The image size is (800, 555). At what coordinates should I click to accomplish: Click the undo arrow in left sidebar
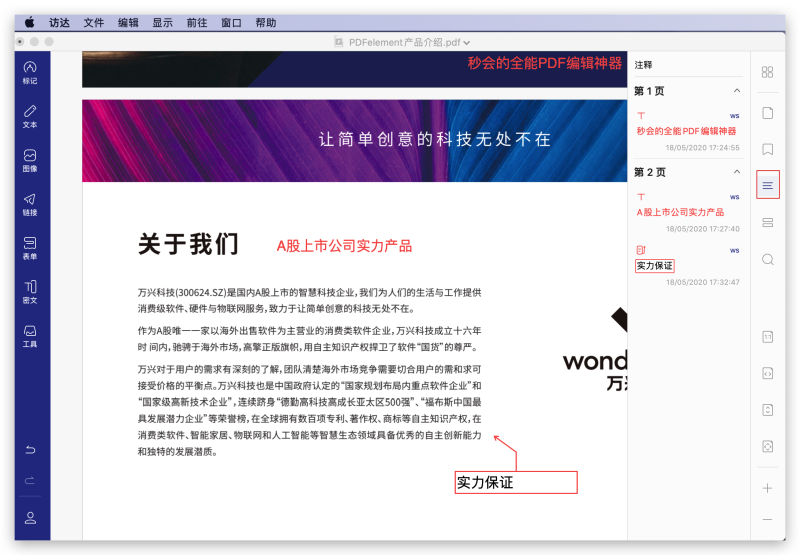coord(30,450)
